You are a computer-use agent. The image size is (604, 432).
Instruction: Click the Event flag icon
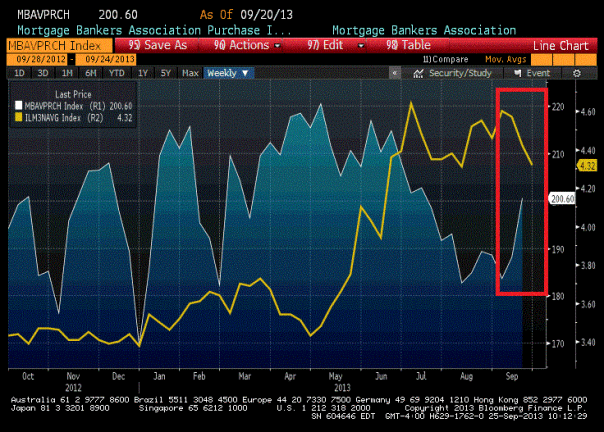tap(517, 73)
